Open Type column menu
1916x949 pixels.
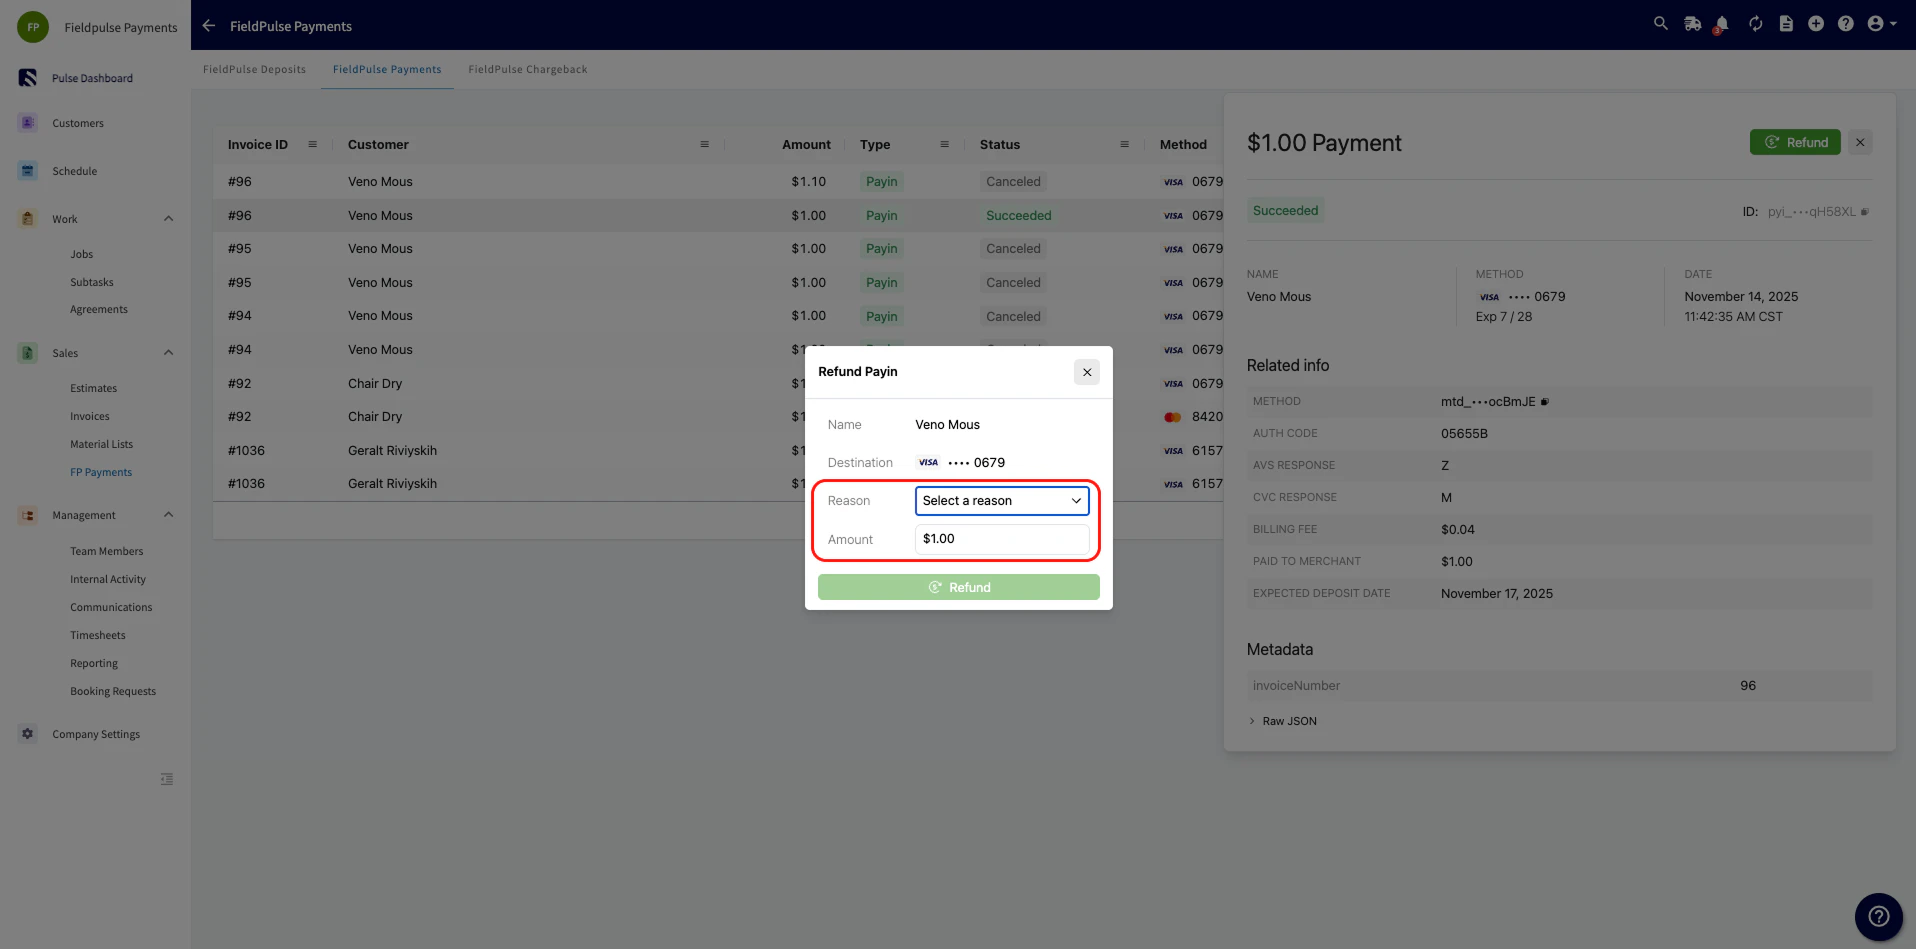[944, 144]
